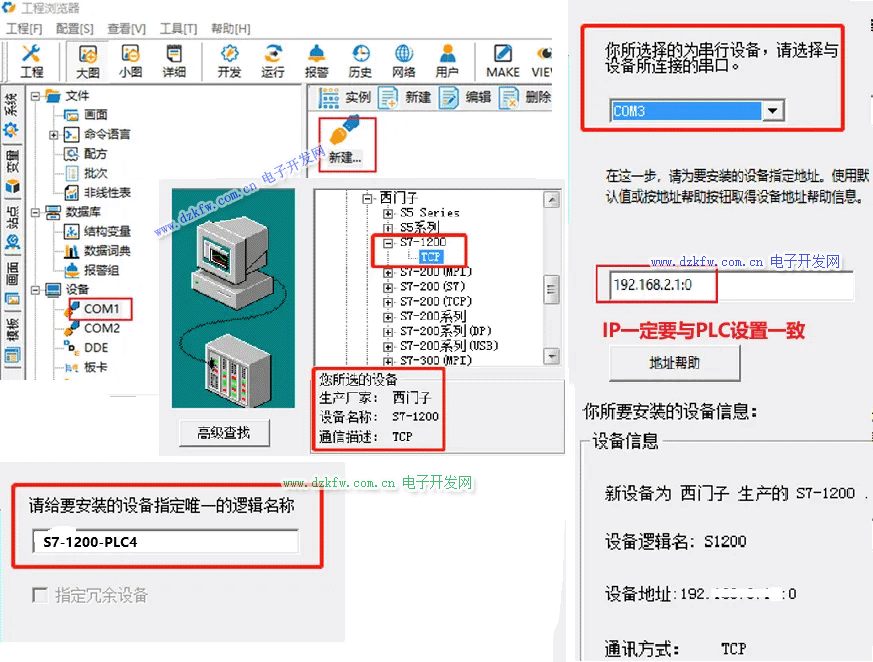Click the 新建 toolbar button
The image size is (873, 662).
click(x=405, y=97)
